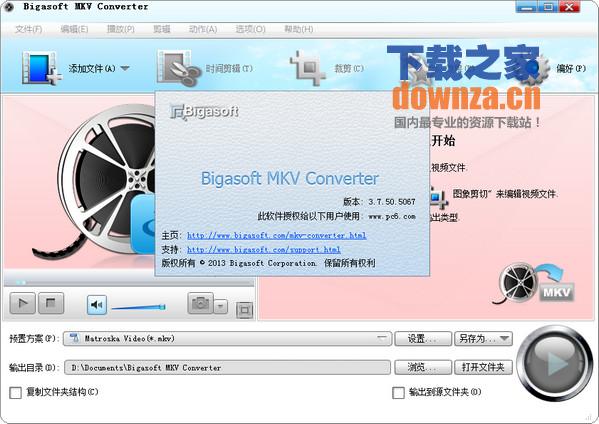This screenshot has width=599, height=424.
Task: Open the 文件(F) menu
Action: coord(29,29)
